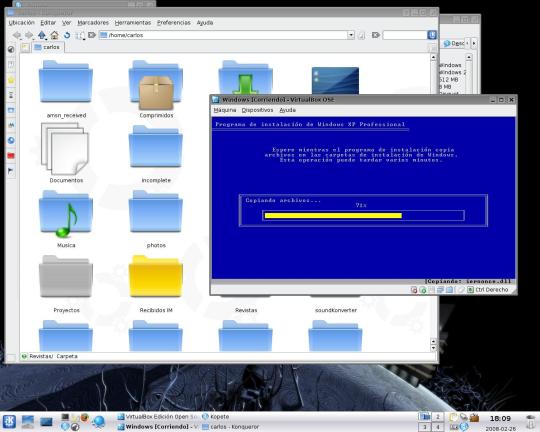Open the Ver menu in Konqueror
Viewport: 540px width, 432px height.
pyautogui.click(x=66, y=23)
